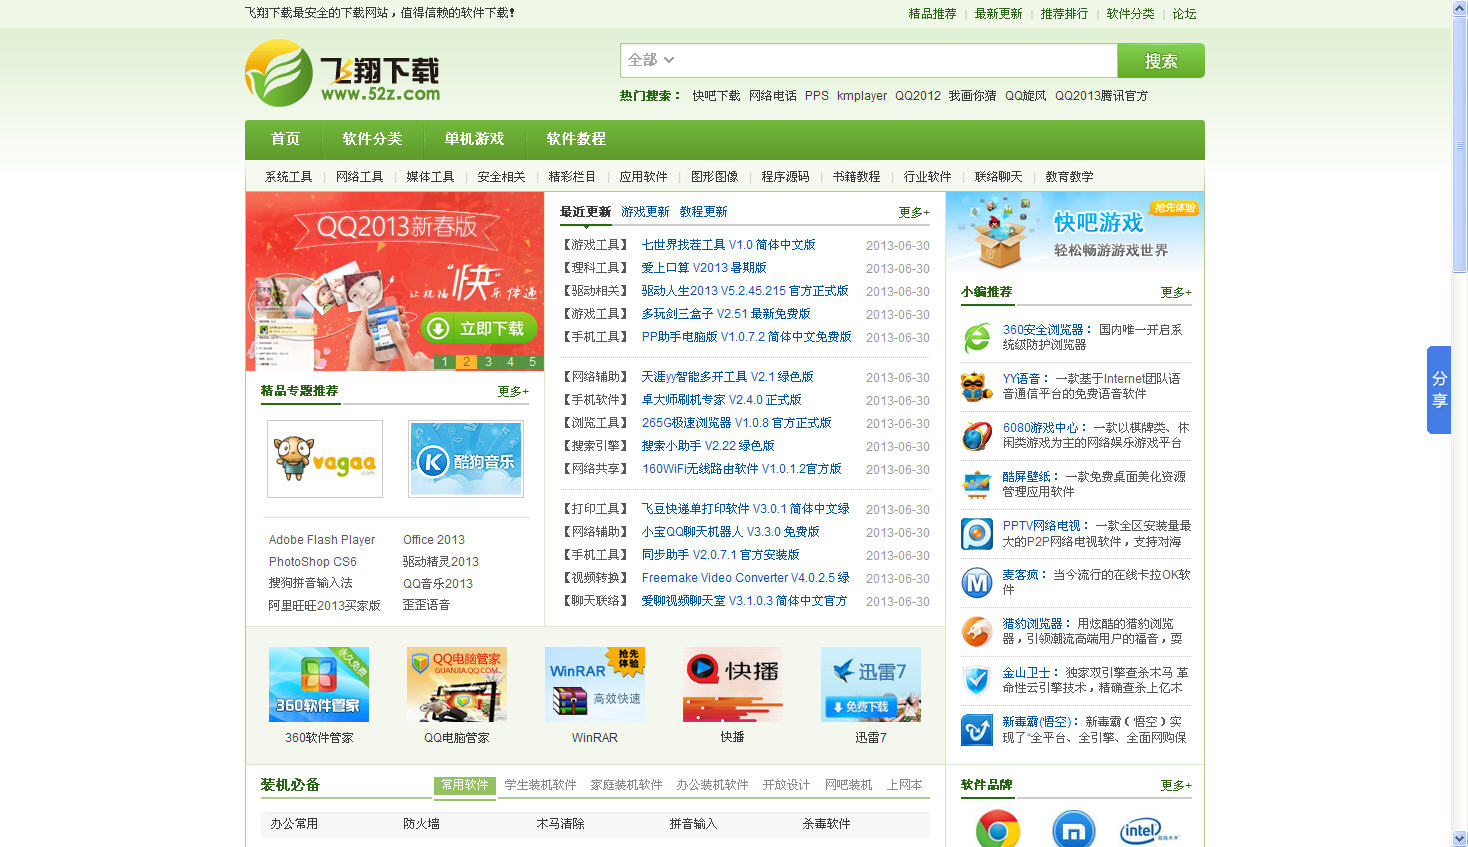Click inside the search text field
The image size is (1468, 847).
(x=895, y=60)
